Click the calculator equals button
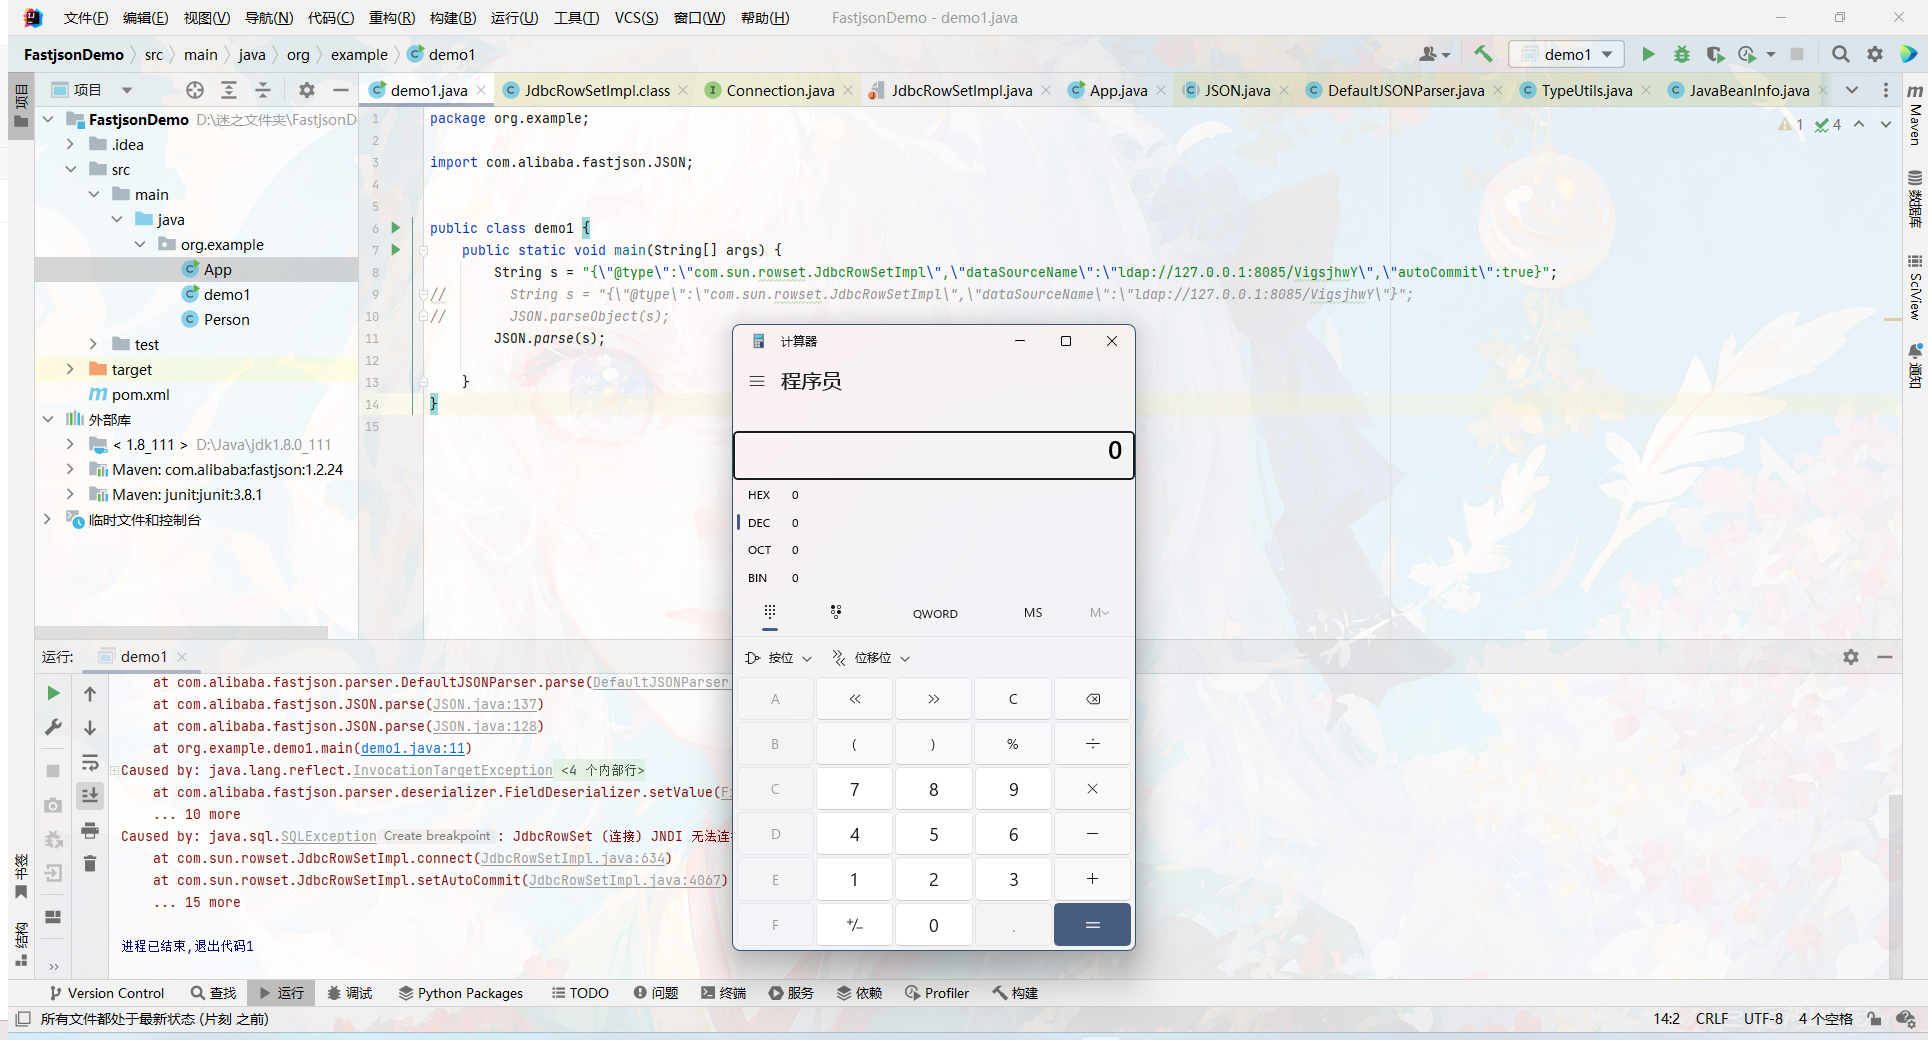The width and height of the screenshot is (1928, 1040). coord(1092,925)
